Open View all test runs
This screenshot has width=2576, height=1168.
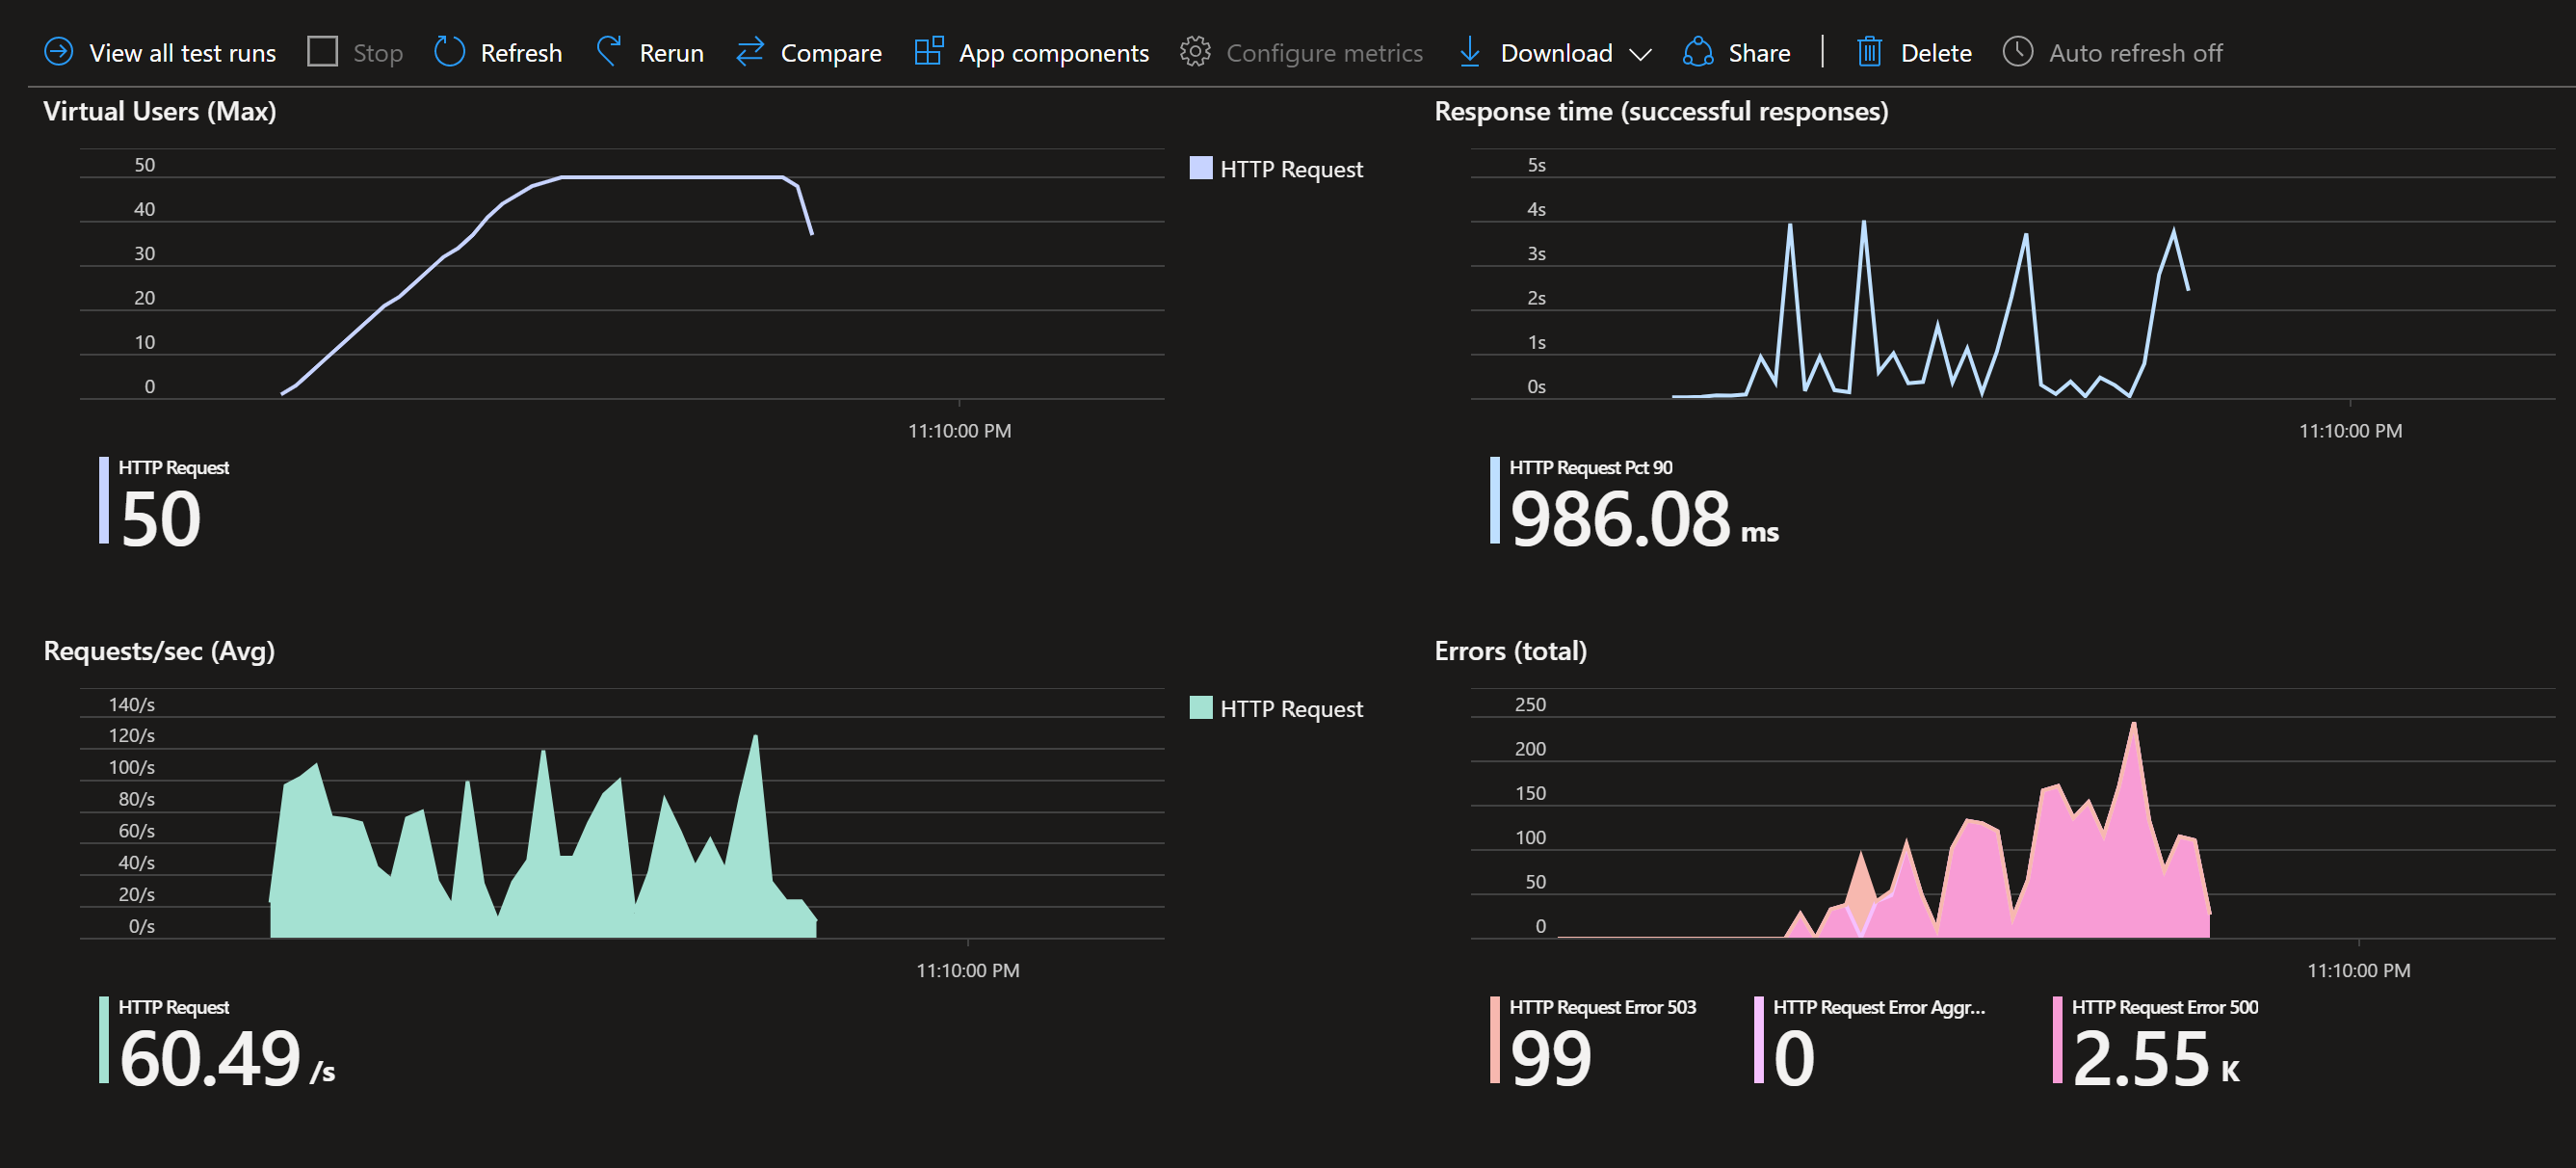[x=182, y=53]
